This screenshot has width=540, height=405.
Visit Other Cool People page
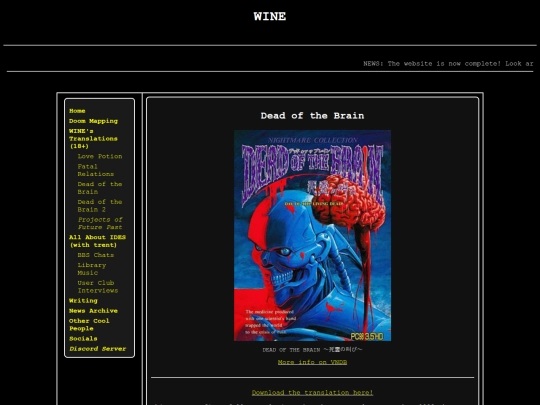coord(89,325)
